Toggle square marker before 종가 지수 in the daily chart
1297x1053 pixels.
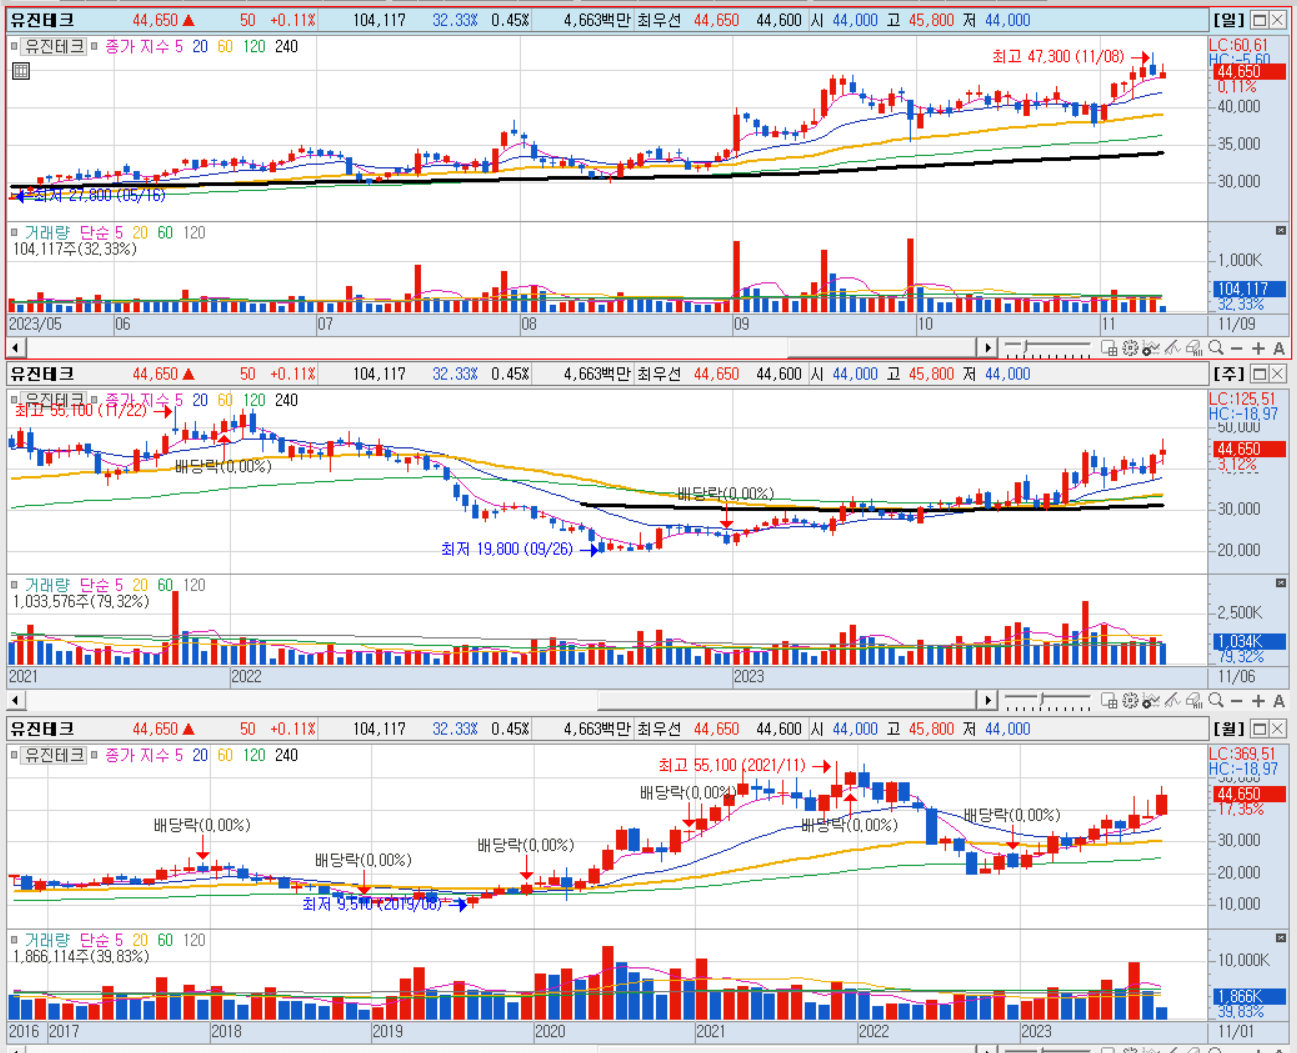point(94,46)
